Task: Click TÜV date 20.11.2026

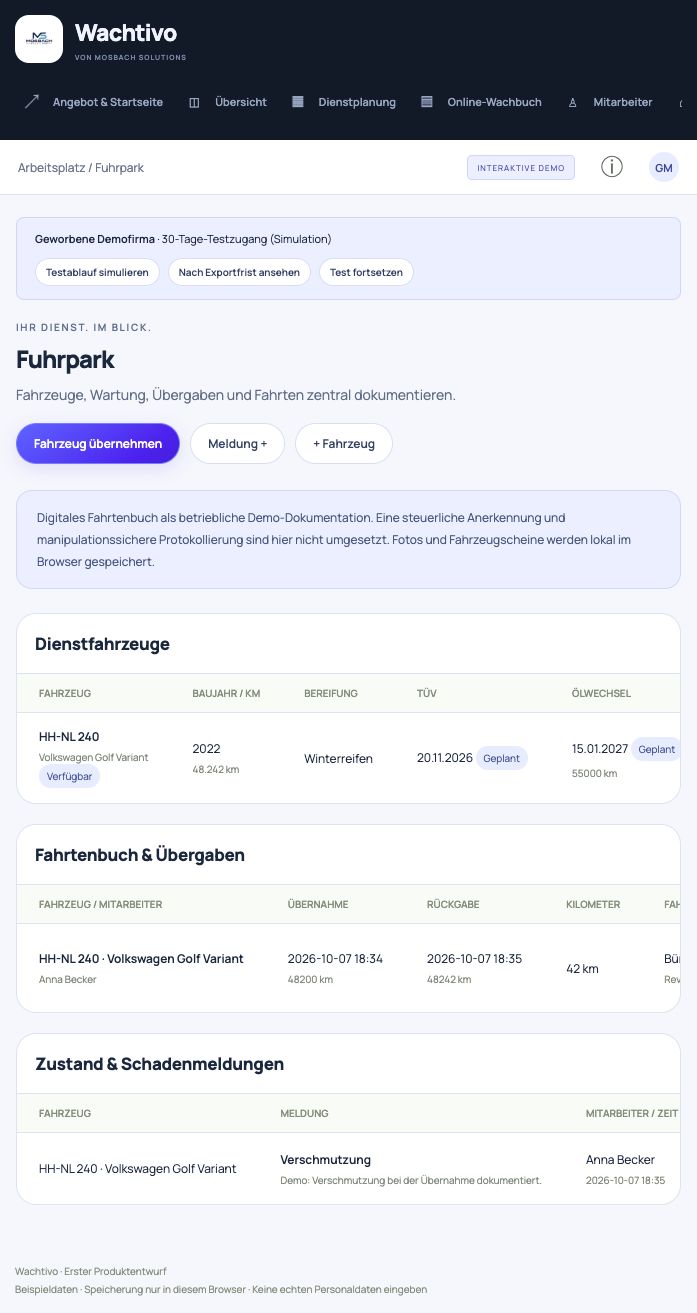Action: (445, 758)
